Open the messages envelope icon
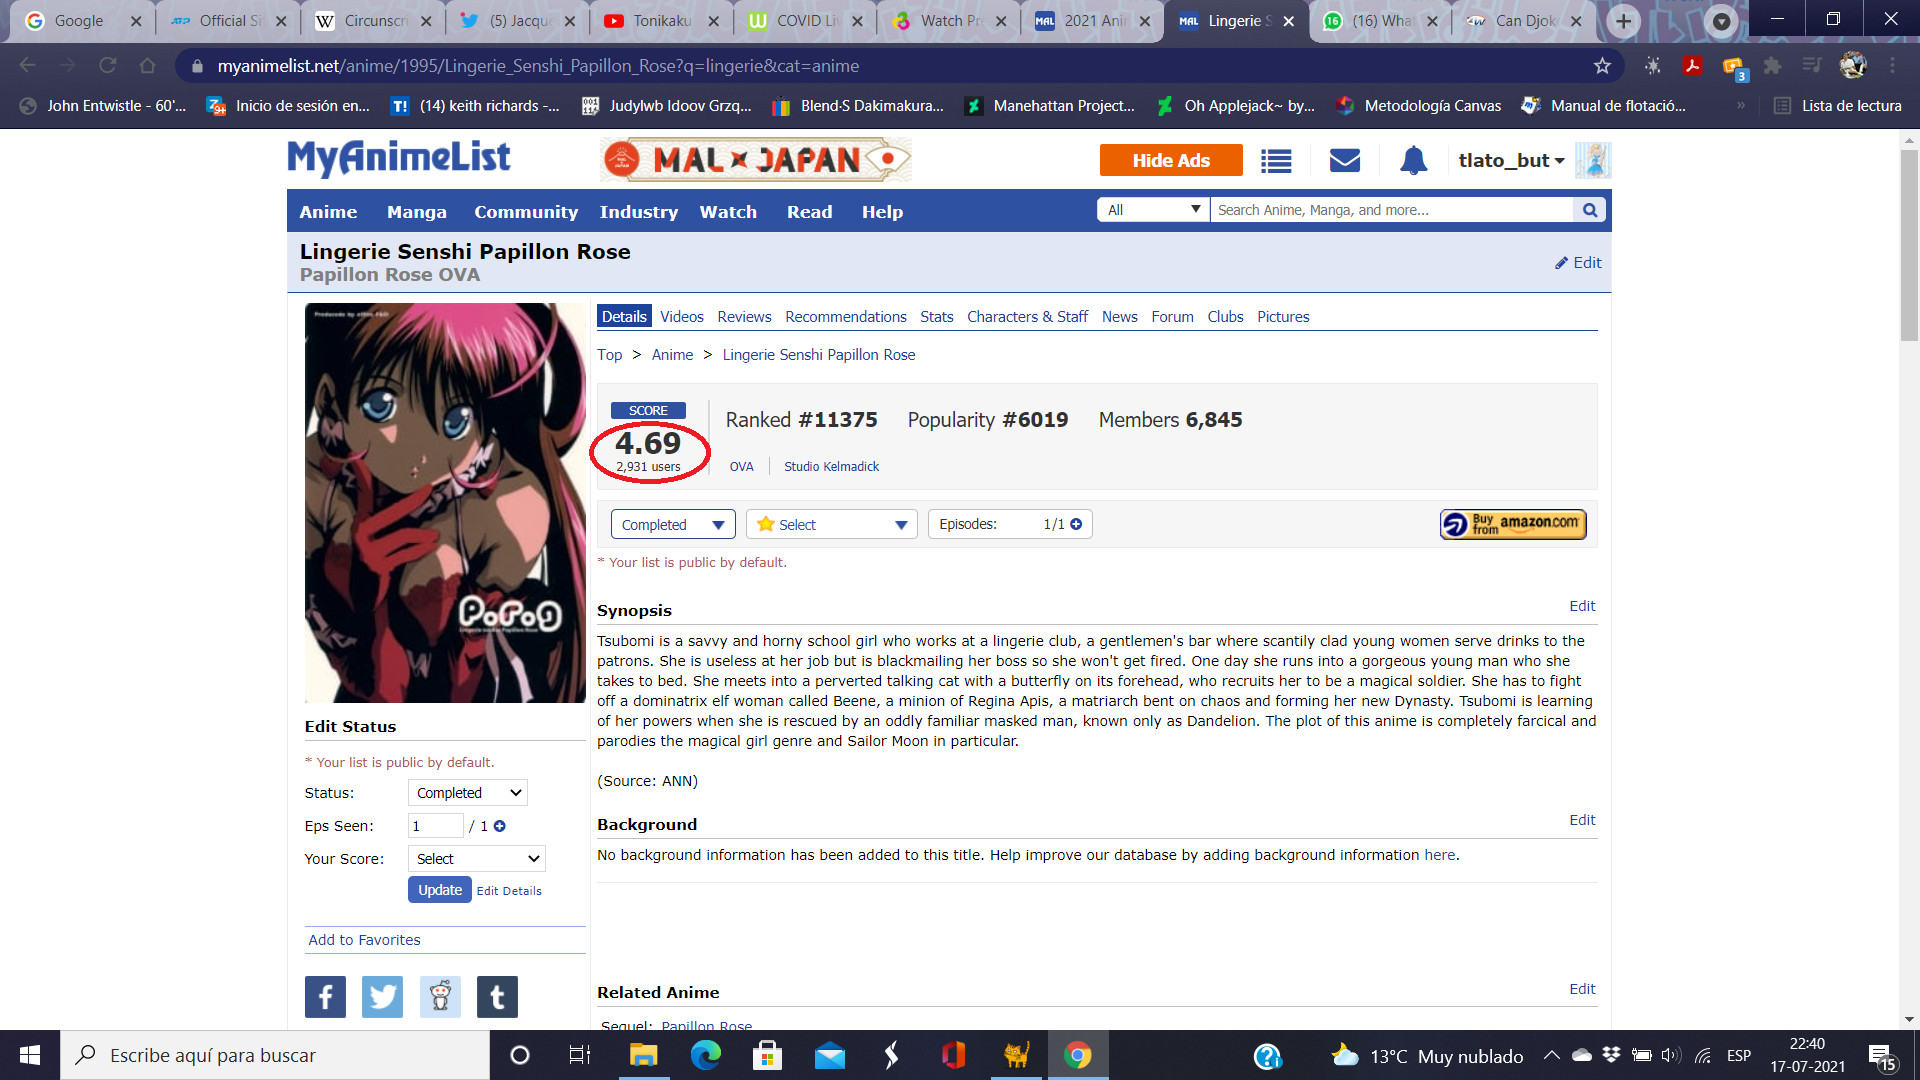 pos(1345,160)
